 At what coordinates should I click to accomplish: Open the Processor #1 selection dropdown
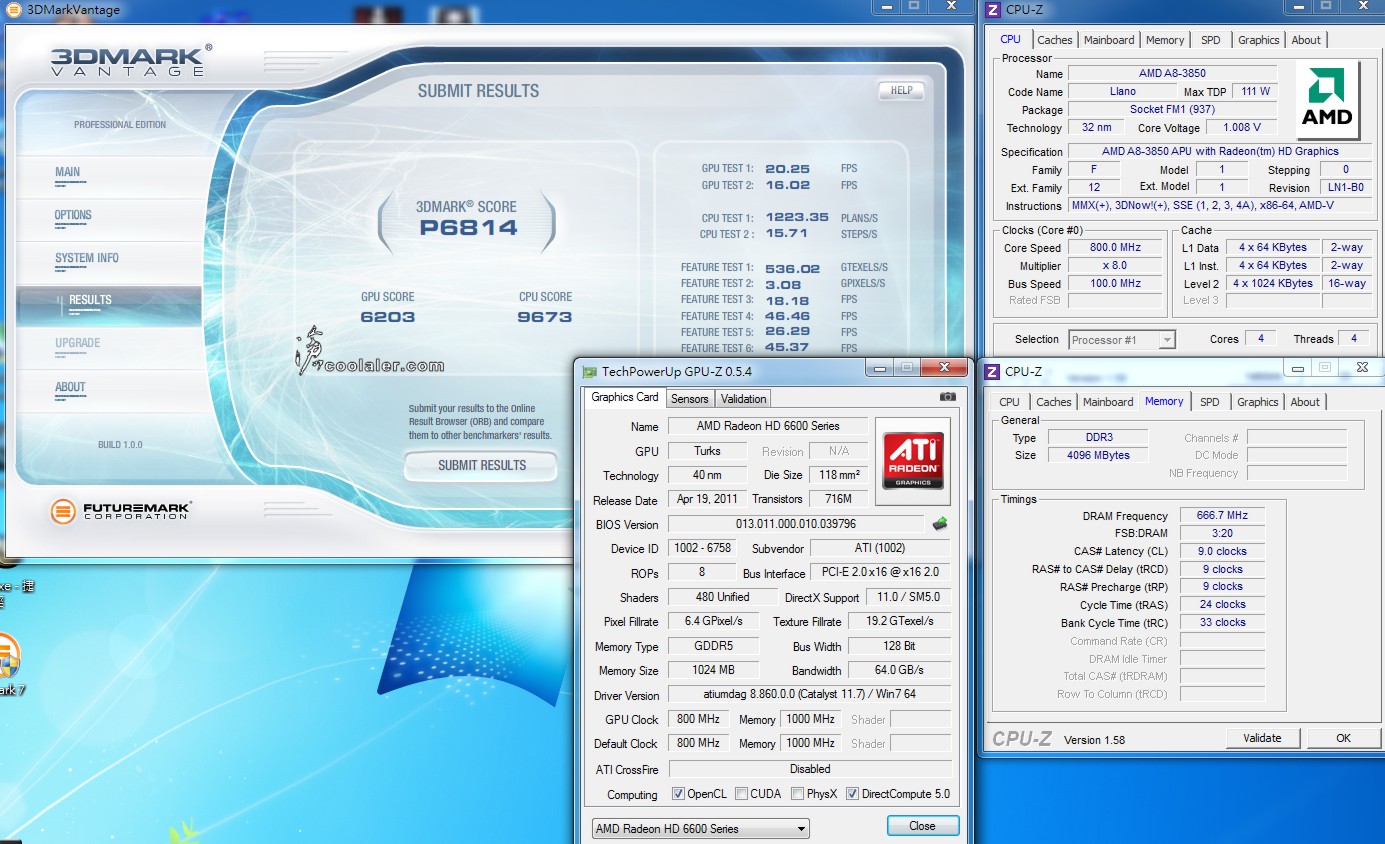[1122, 340]
